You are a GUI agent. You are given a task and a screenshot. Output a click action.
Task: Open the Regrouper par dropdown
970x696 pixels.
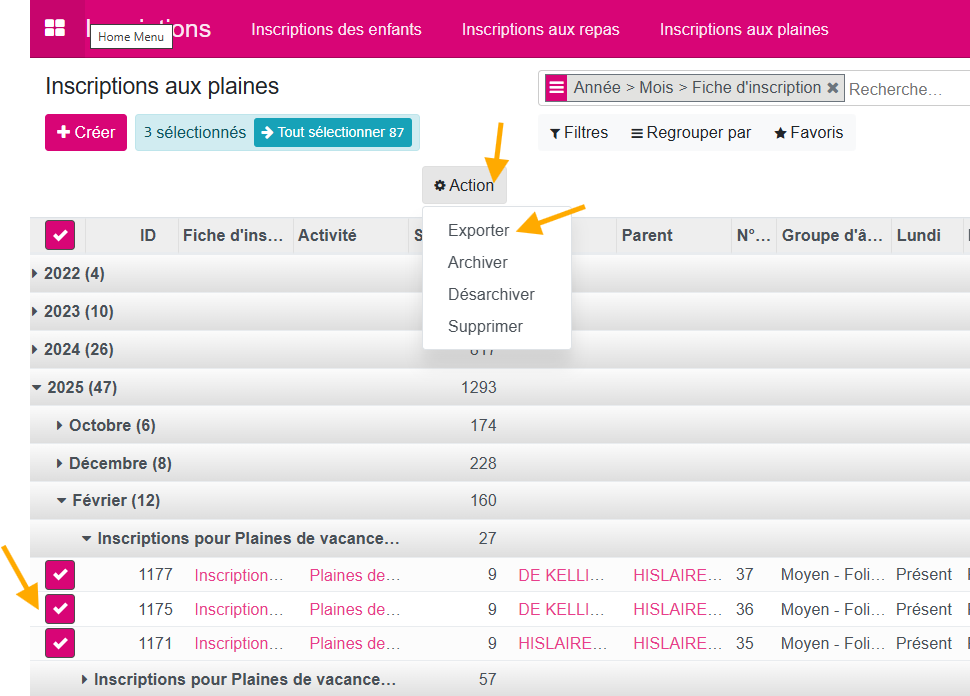pyautogui.click(x=691, y=132)
